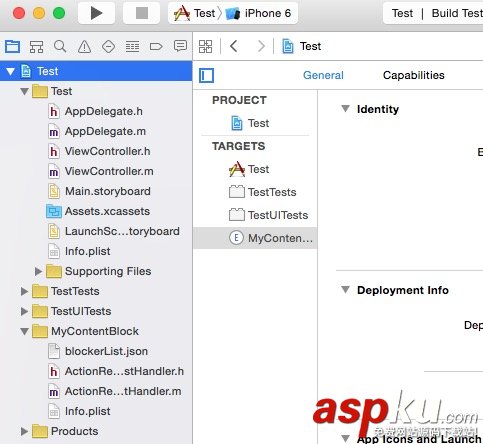The height and width of the screenshot is (444, 483).
Task: Collapse the Identity section triangle
Action: (345, 109)
